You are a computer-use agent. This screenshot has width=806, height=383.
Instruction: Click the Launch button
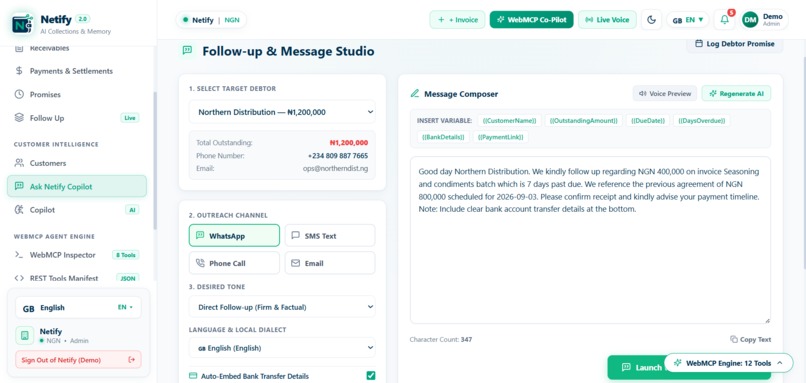pyautogui.click(x=635, y=368)
